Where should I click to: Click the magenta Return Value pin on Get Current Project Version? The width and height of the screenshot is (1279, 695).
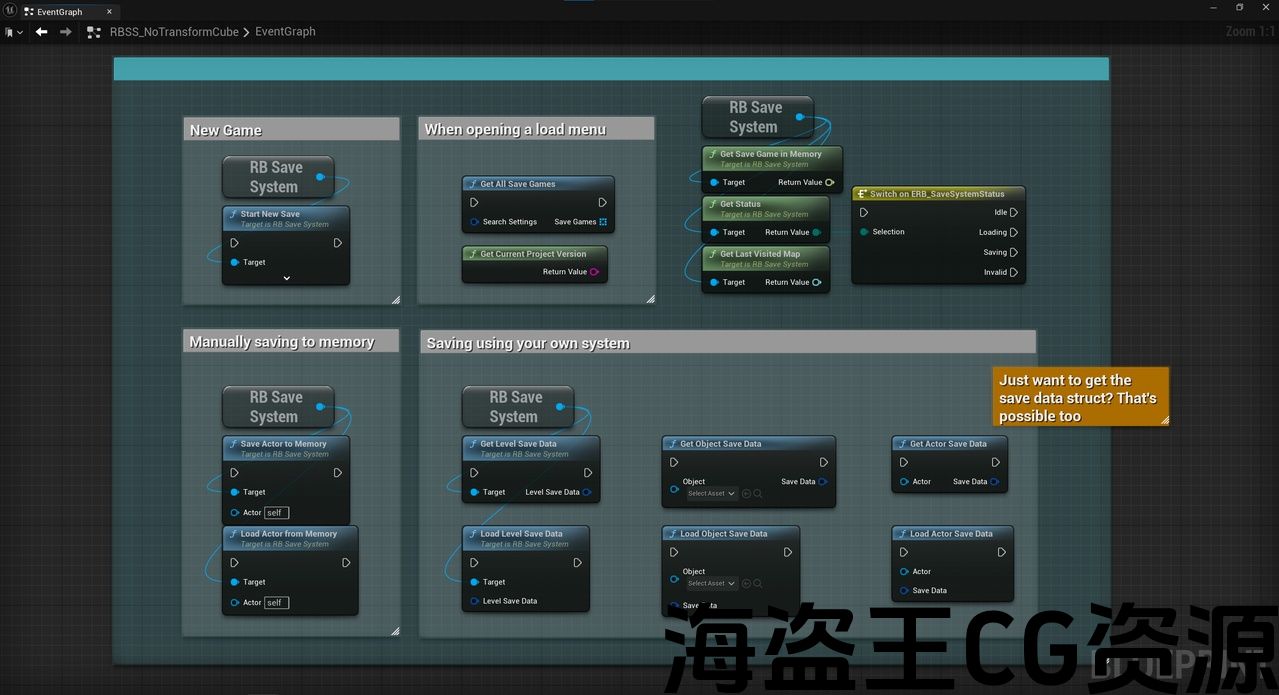point(594,272)
